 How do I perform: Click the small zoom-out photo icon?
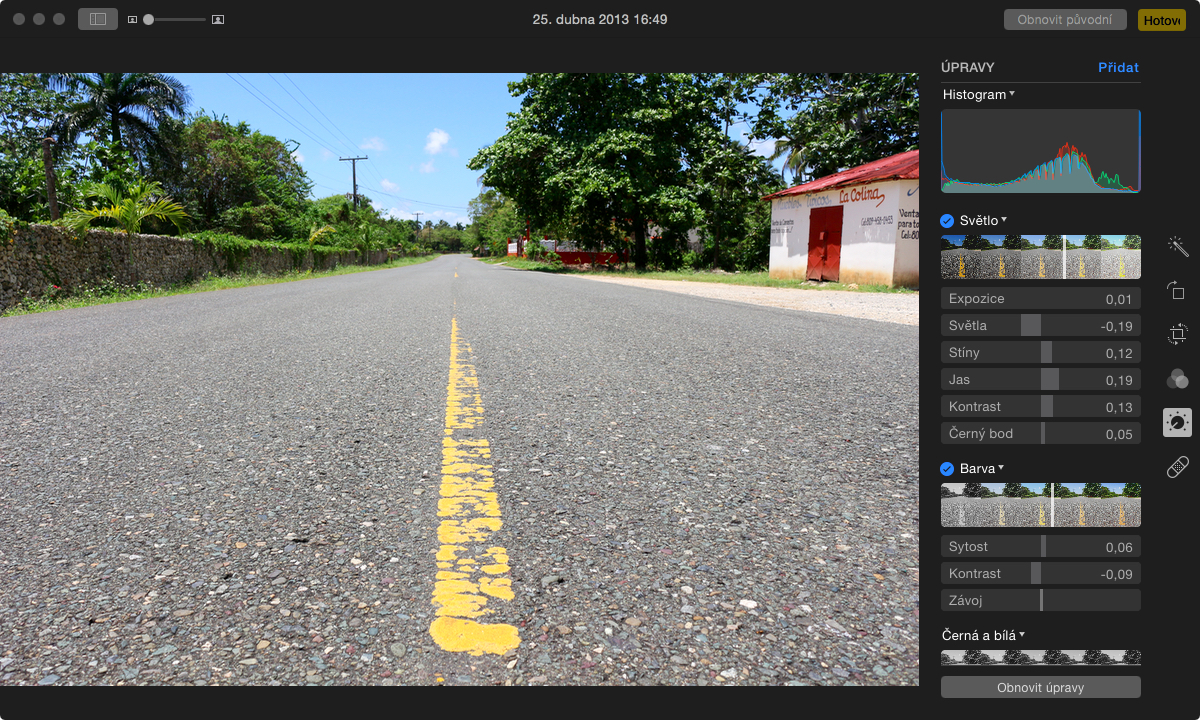click(x=132, y=20)
